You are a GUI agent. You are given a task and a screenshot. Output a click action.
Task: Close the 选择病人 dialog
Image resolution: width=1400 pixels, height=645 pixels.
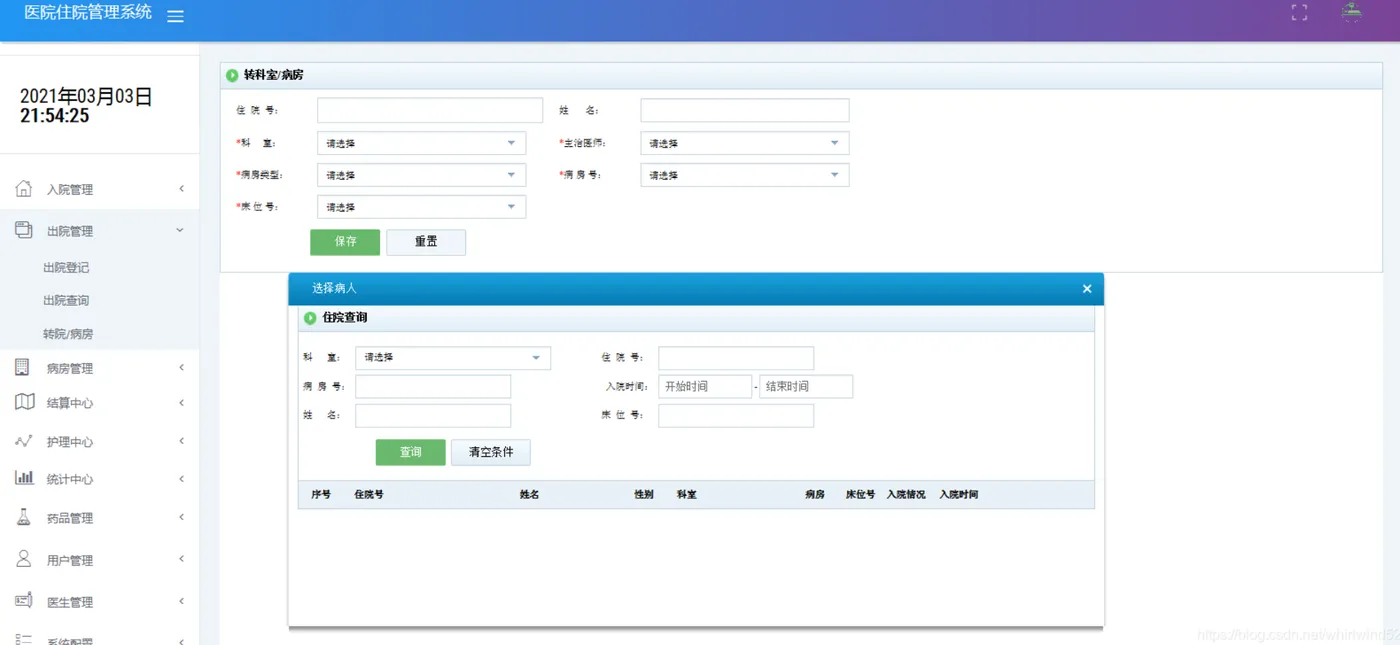point(1087,289)
